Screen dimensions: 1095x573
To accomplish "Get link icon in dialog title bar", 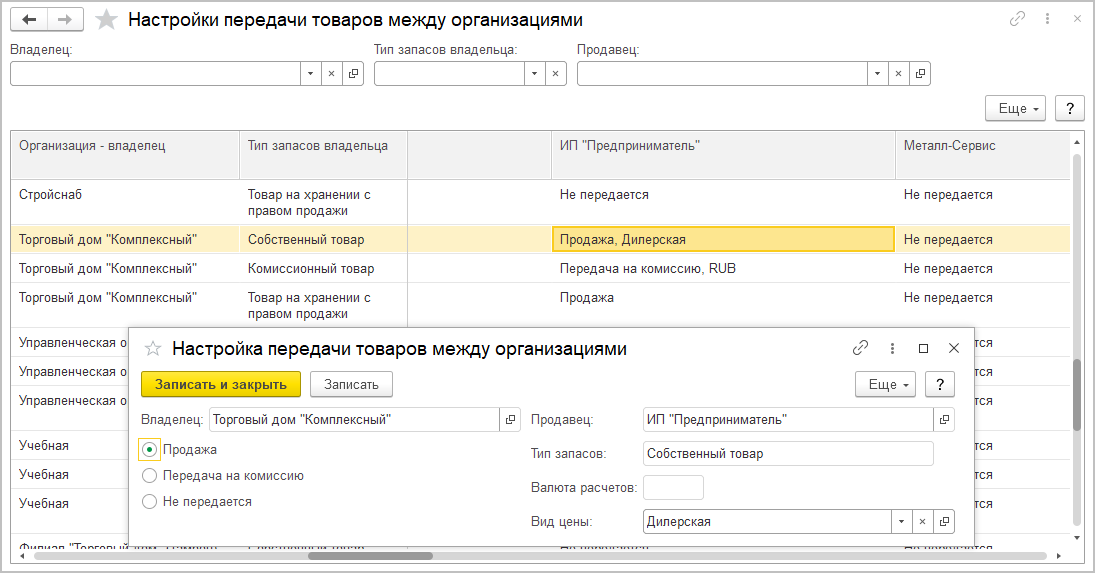I will 860,348.
